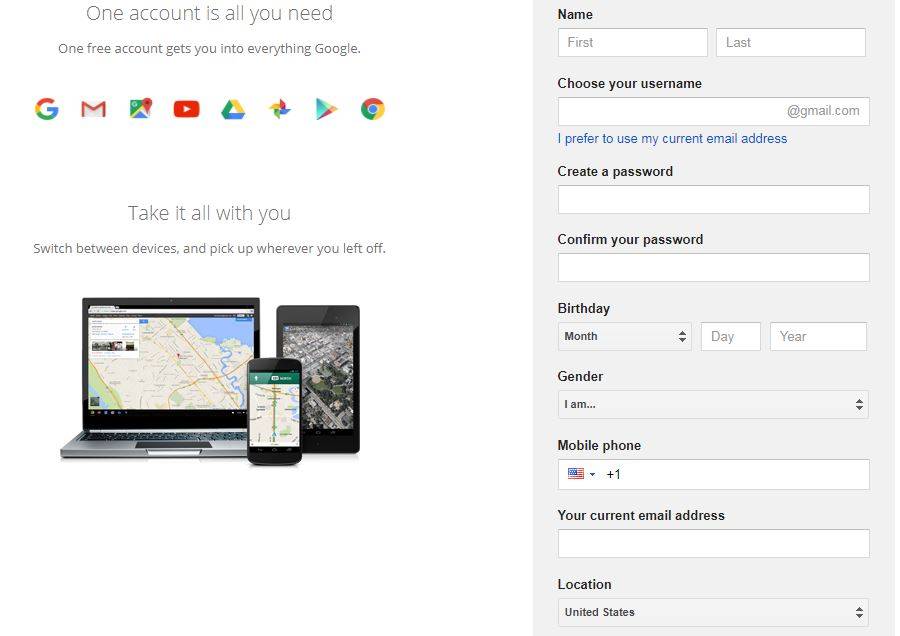Click the Gmail envelope icon
The height and width of the screenshot is (636, 900).
pos(94,108)
